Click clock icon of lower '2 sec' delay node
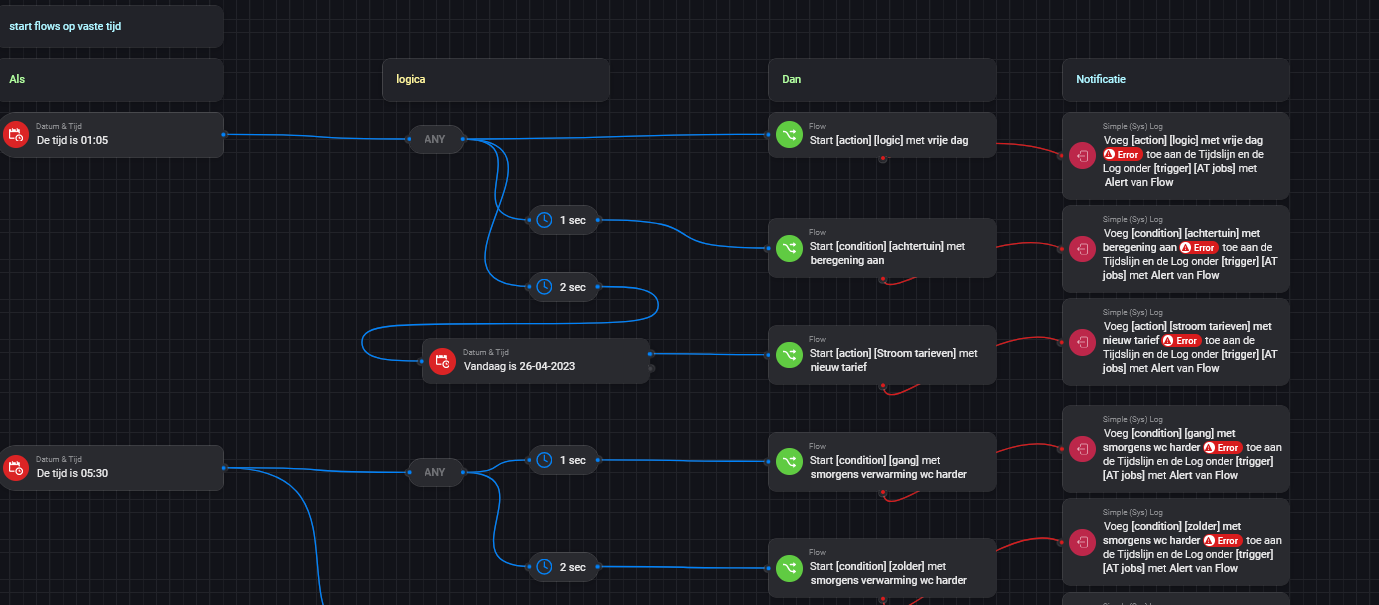 [x=544, y=567]
